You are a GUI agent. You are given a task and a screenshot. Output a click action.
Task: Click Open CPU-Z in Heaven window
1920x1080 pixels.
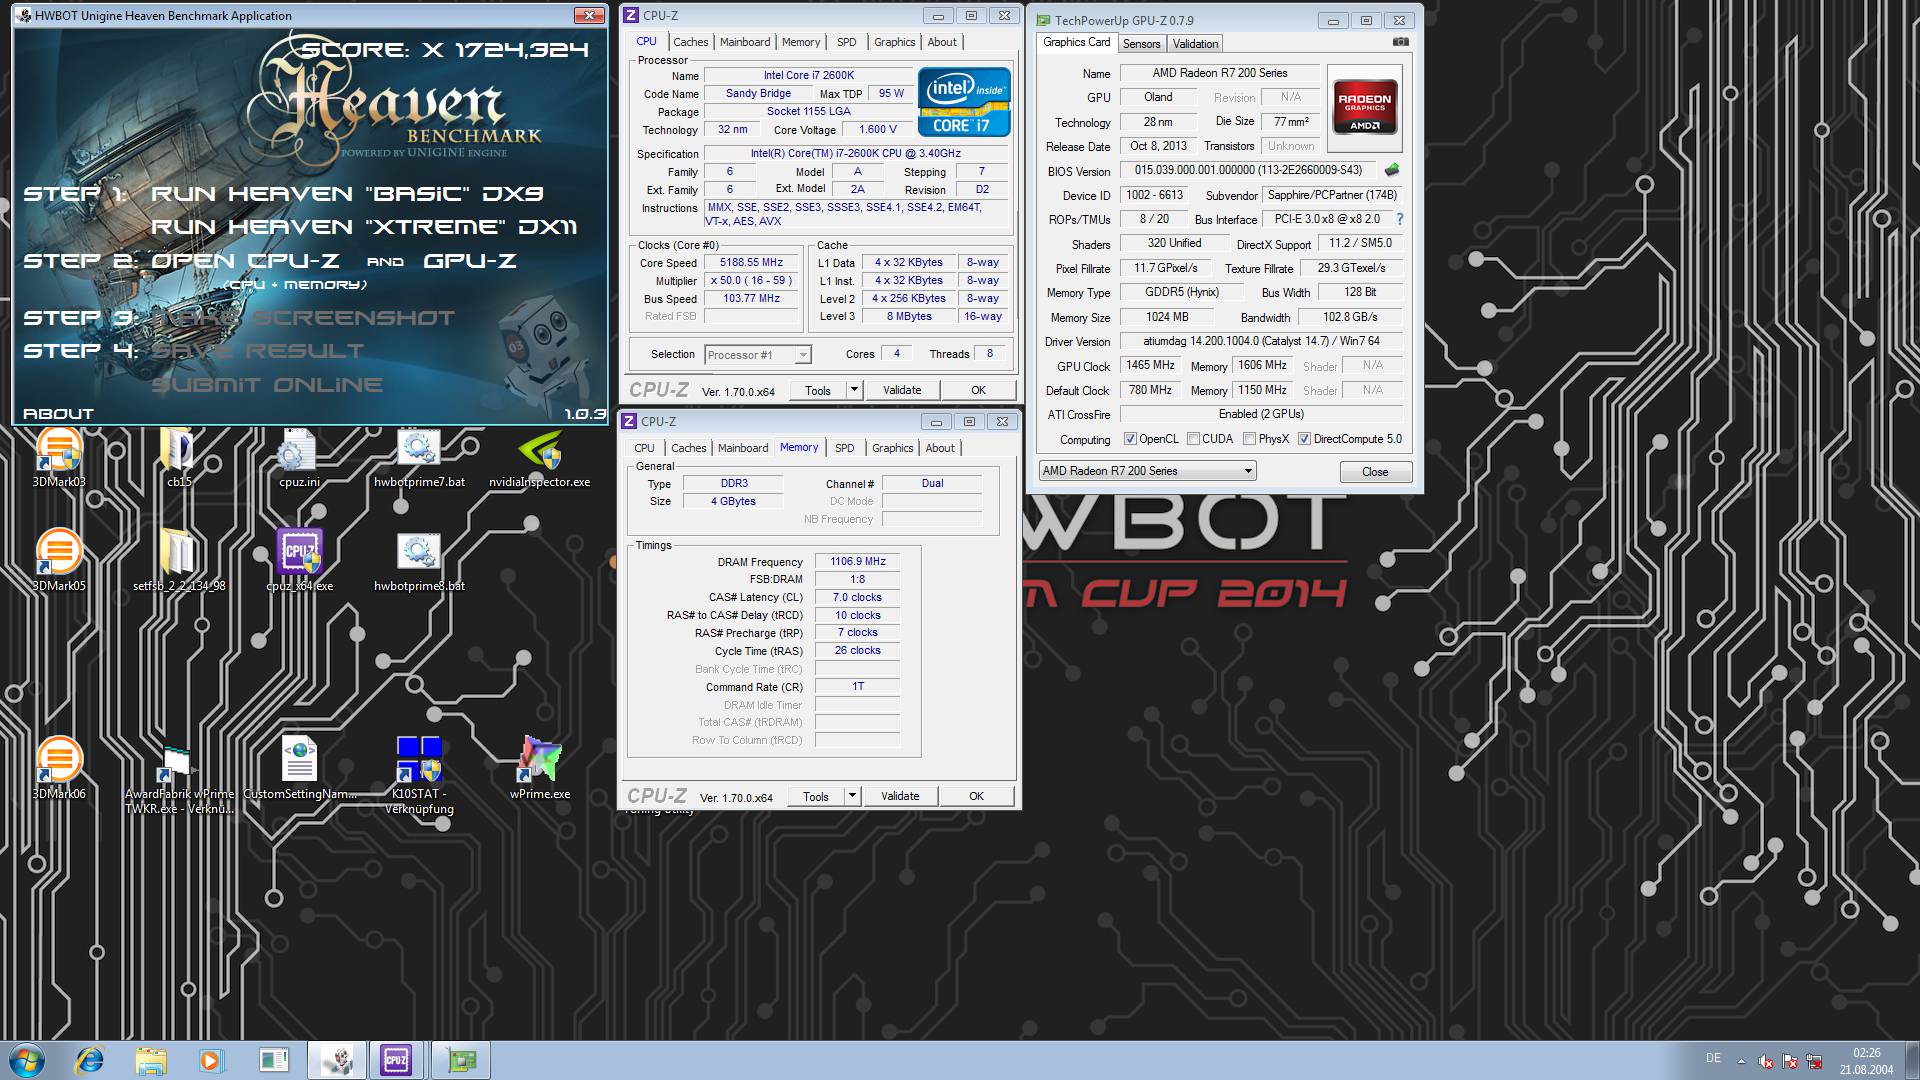[245, 261]
